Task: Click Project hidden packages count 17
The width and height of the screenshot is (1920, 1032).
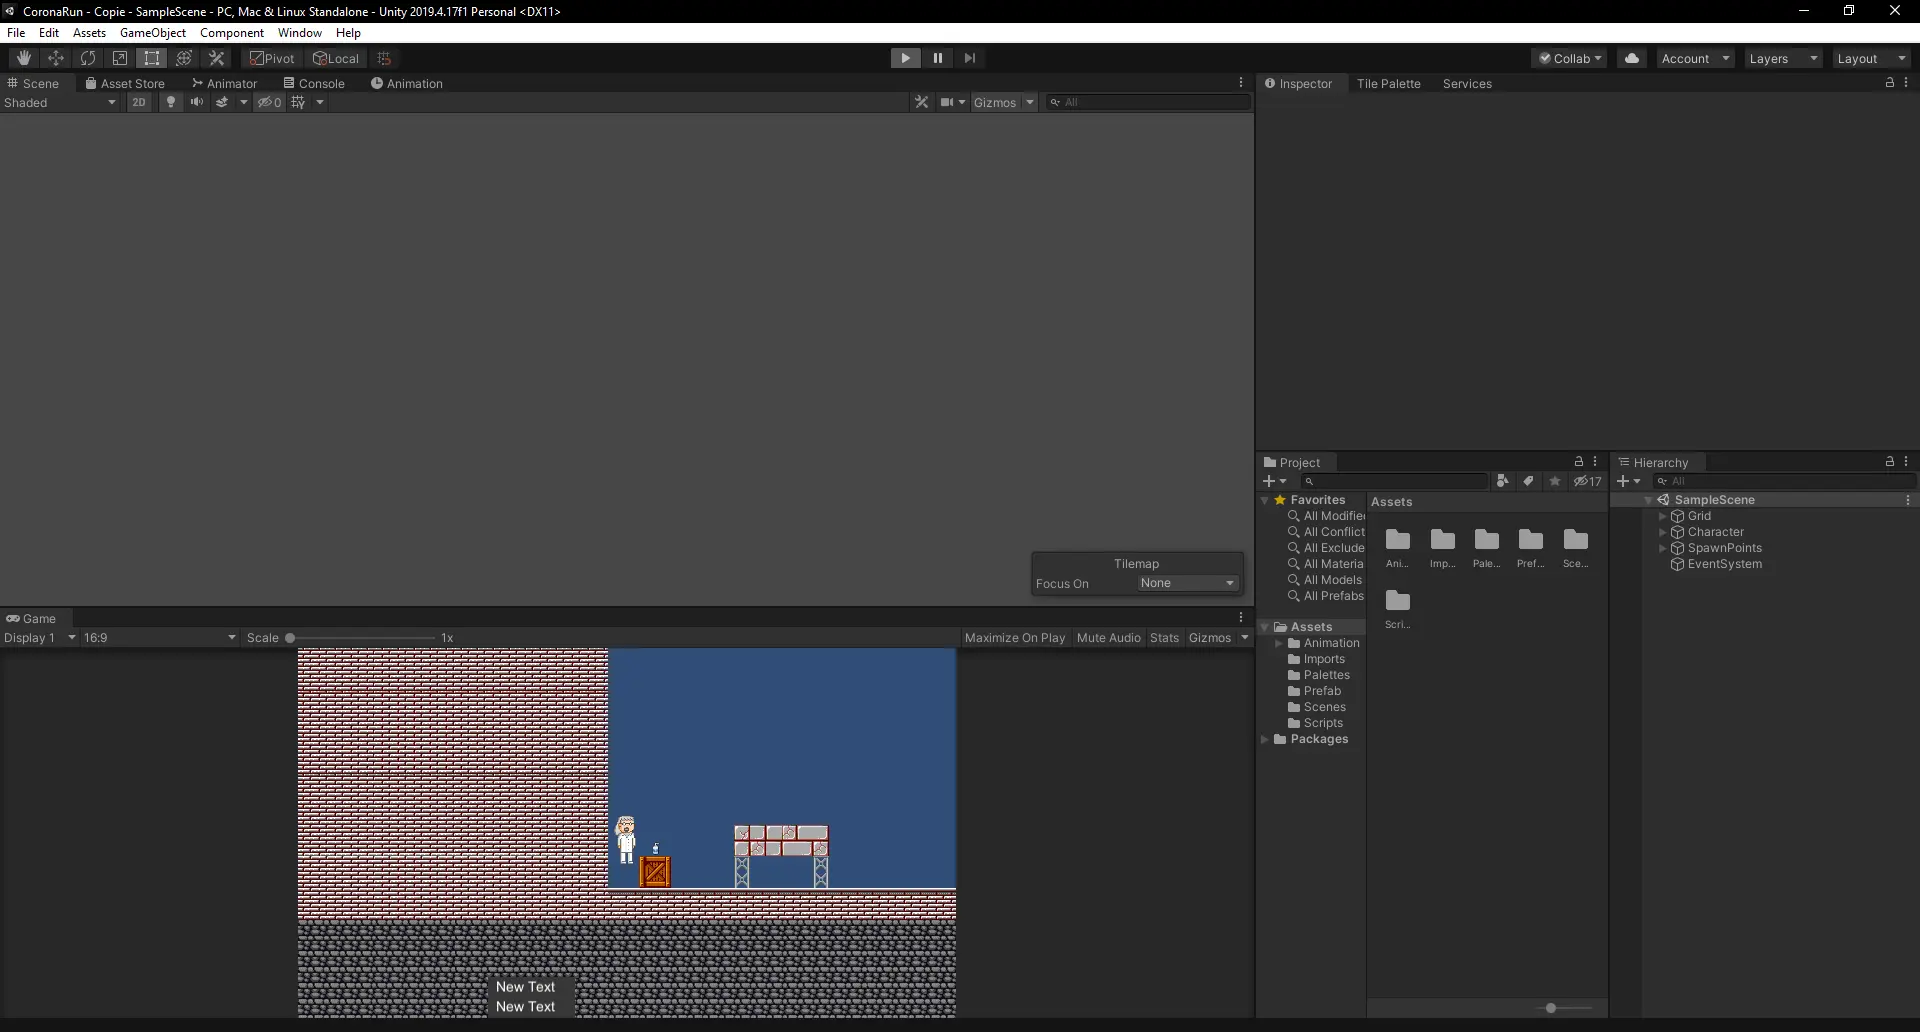Action: [x=1587, y=481]
